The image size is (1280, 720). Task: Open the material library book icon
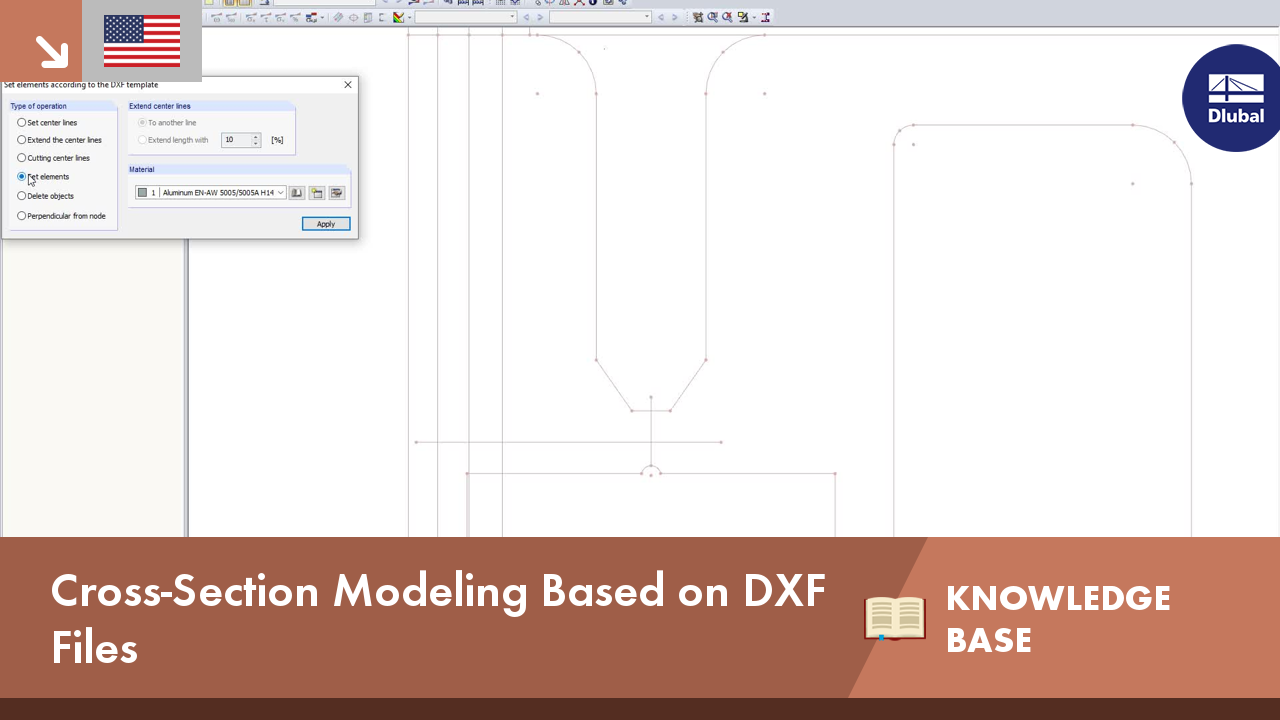[x=296, y=192]
